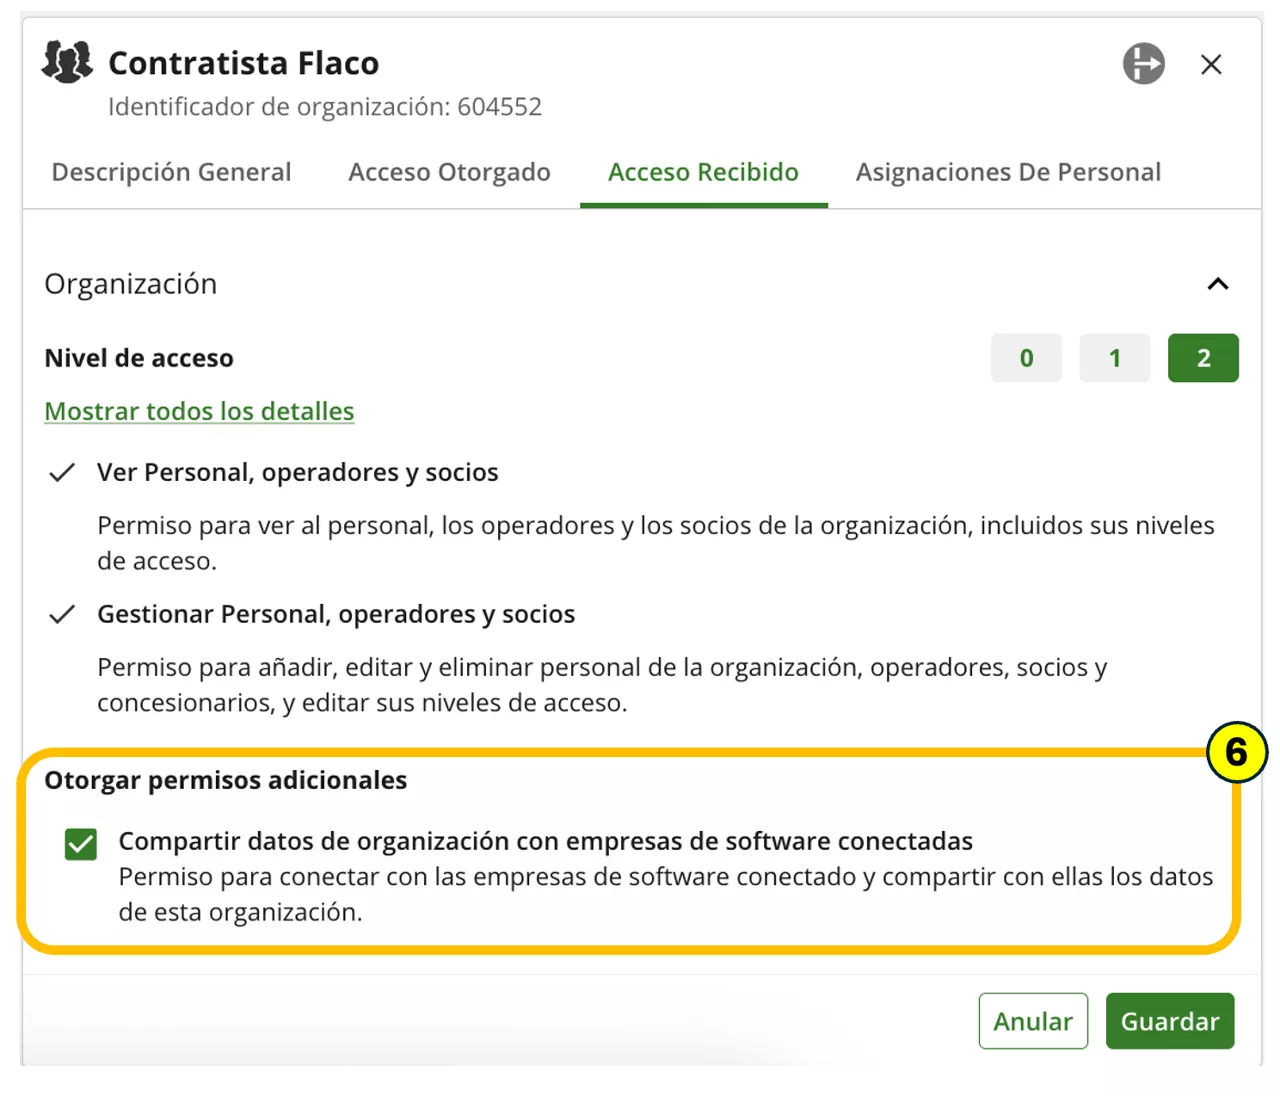Click the leave organization icon in the header

[1143, 63]
